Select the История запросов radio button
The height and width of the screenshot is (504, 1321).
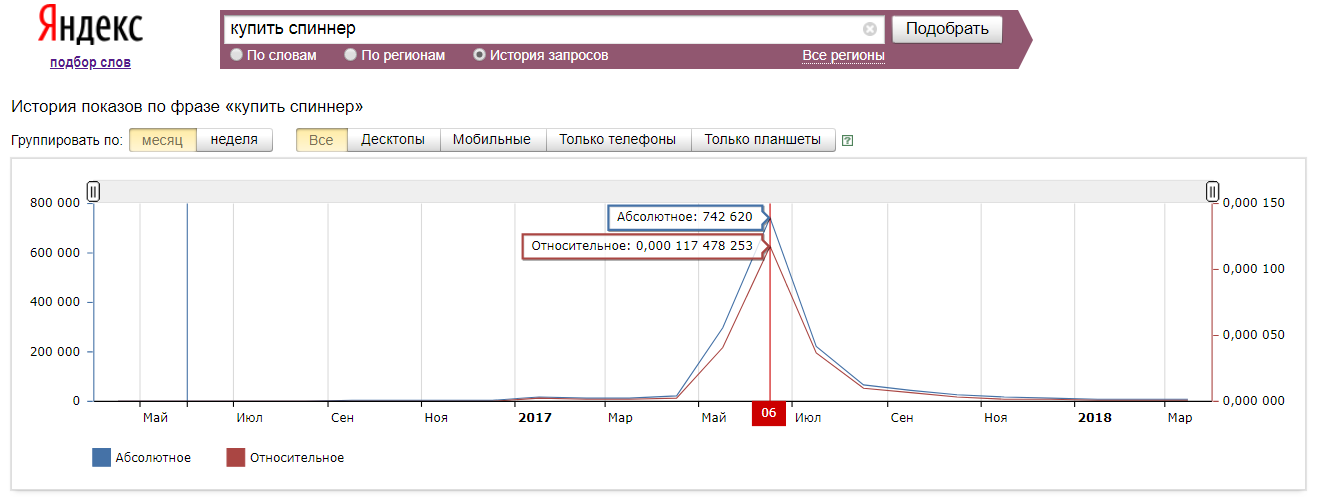480,55
